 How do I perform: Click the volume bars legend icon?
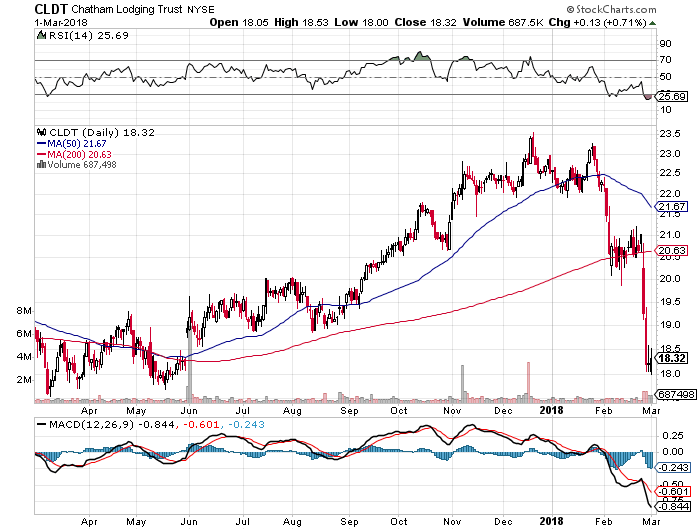click(42, 164)
